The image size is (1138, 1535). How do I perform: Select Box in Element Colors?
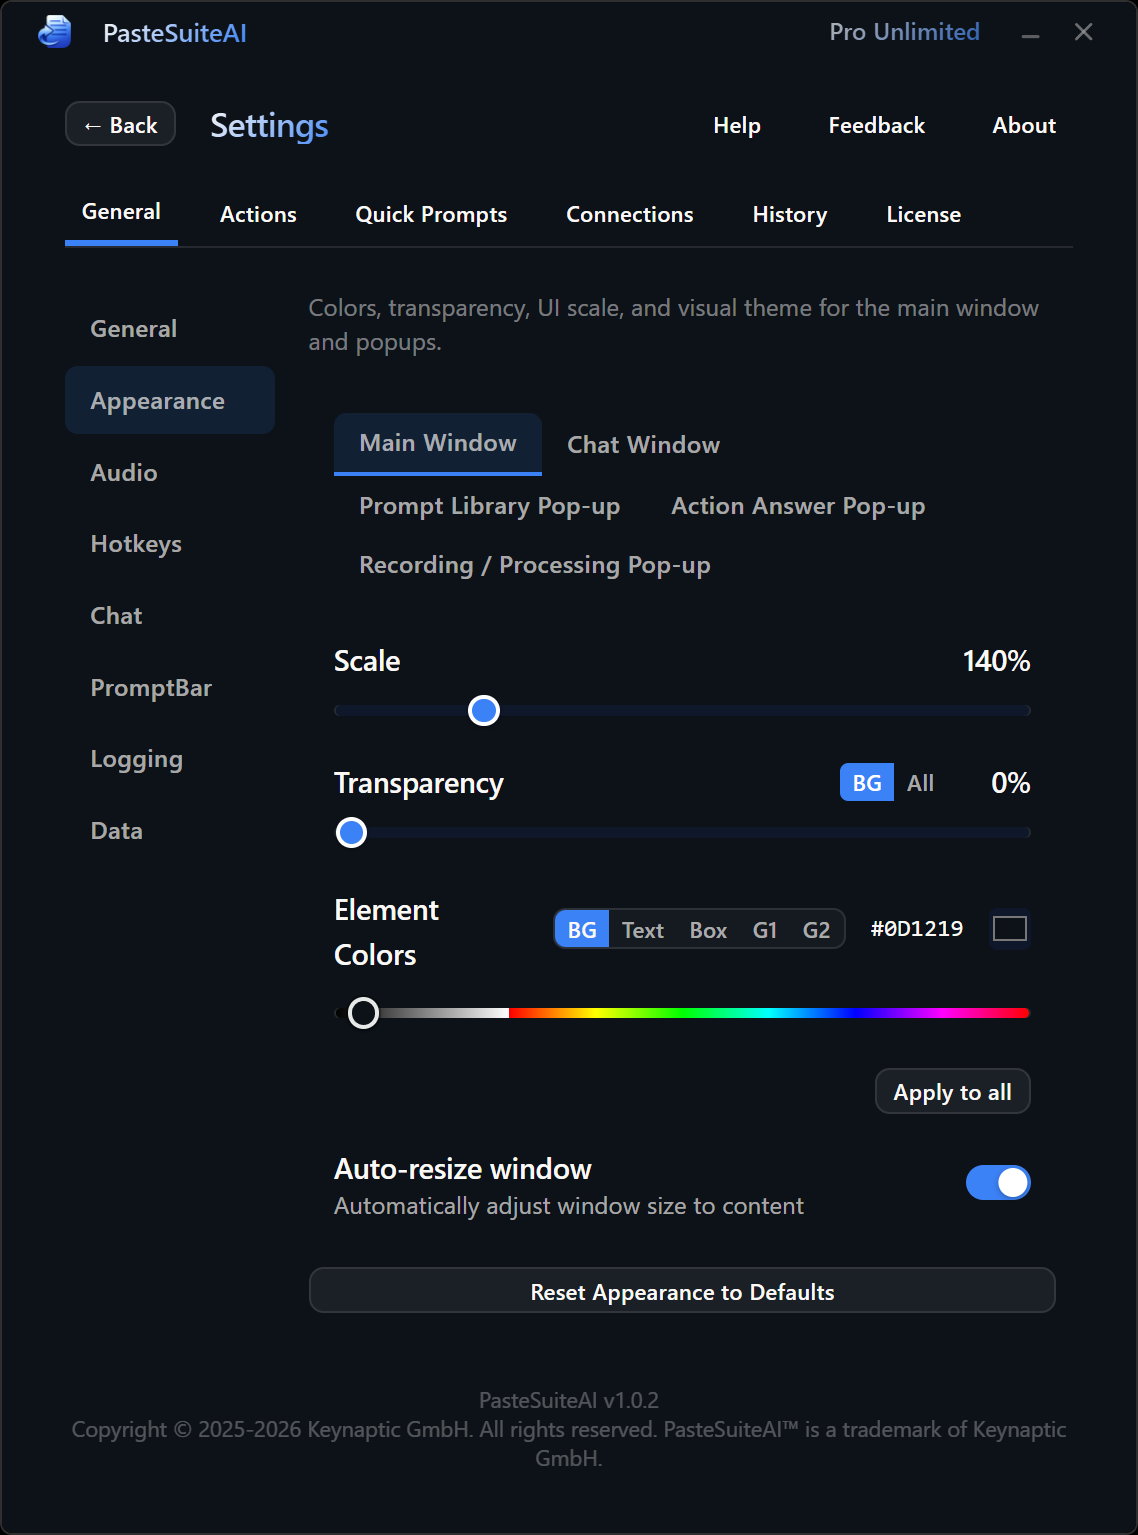(x=708, y=930)
